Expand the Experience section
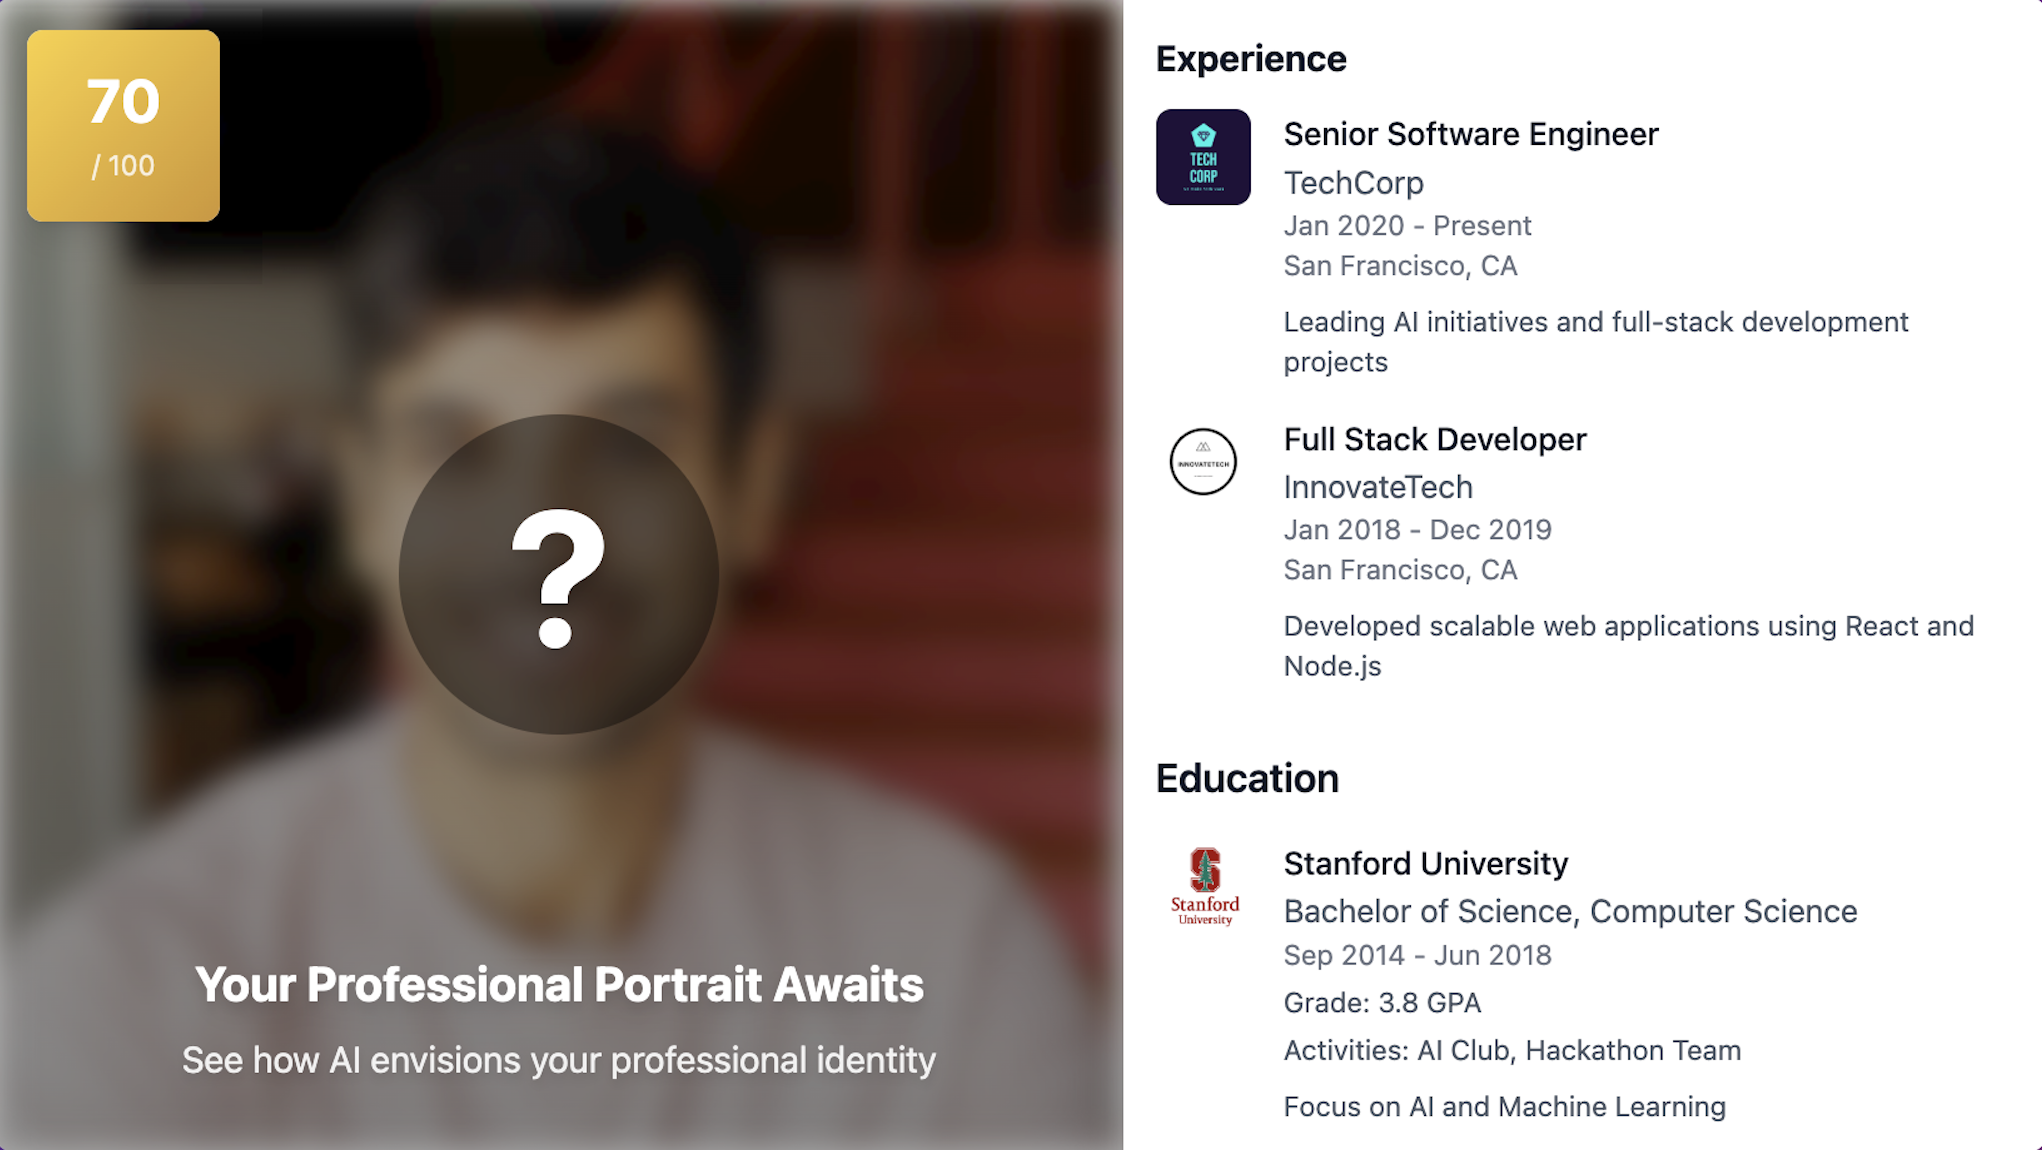 pyautogui.click(x=1251, y=58)
